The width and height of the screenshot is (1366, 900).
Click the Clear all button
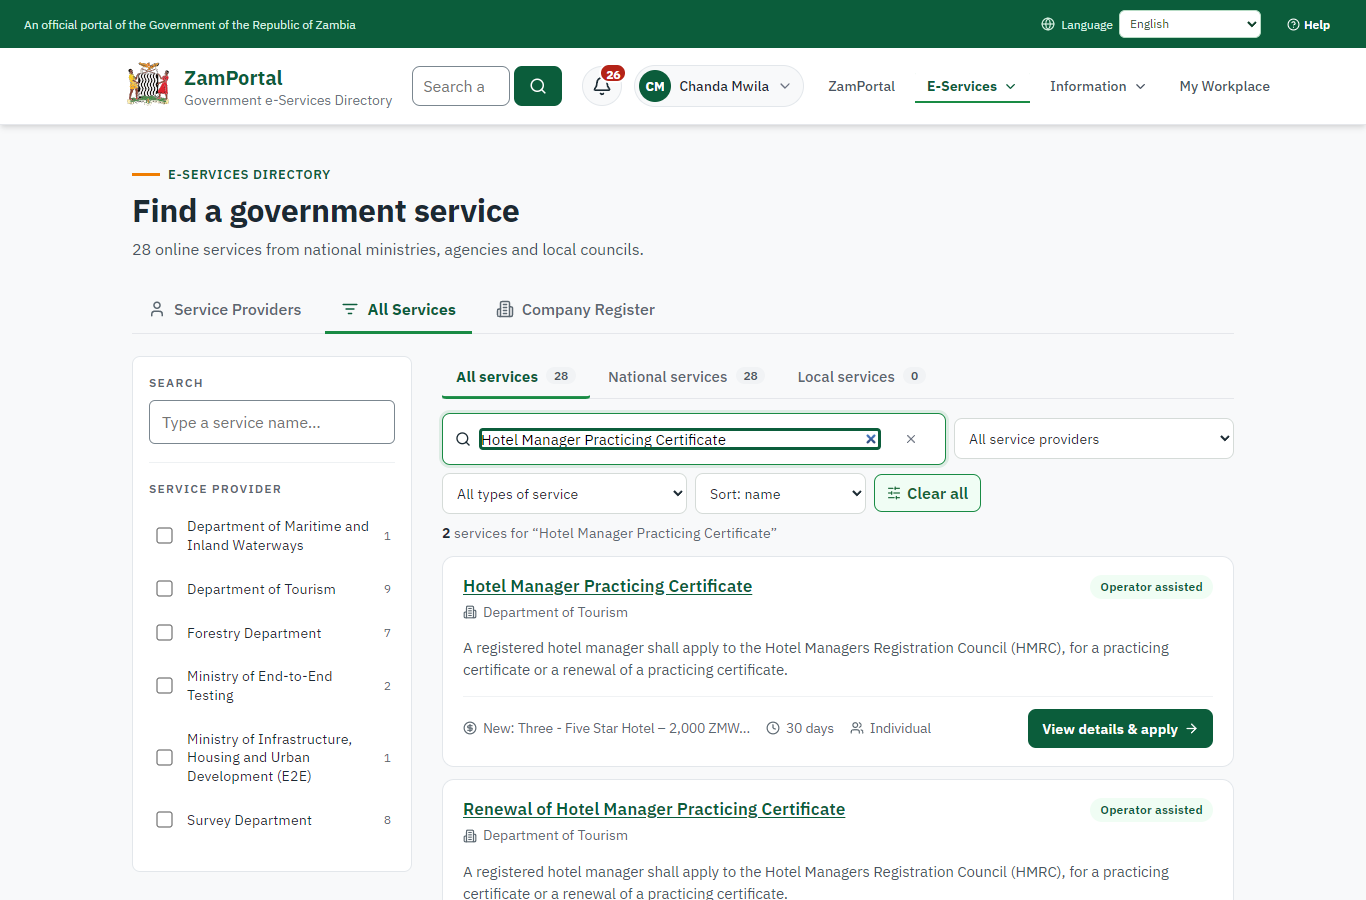point(927,493)
